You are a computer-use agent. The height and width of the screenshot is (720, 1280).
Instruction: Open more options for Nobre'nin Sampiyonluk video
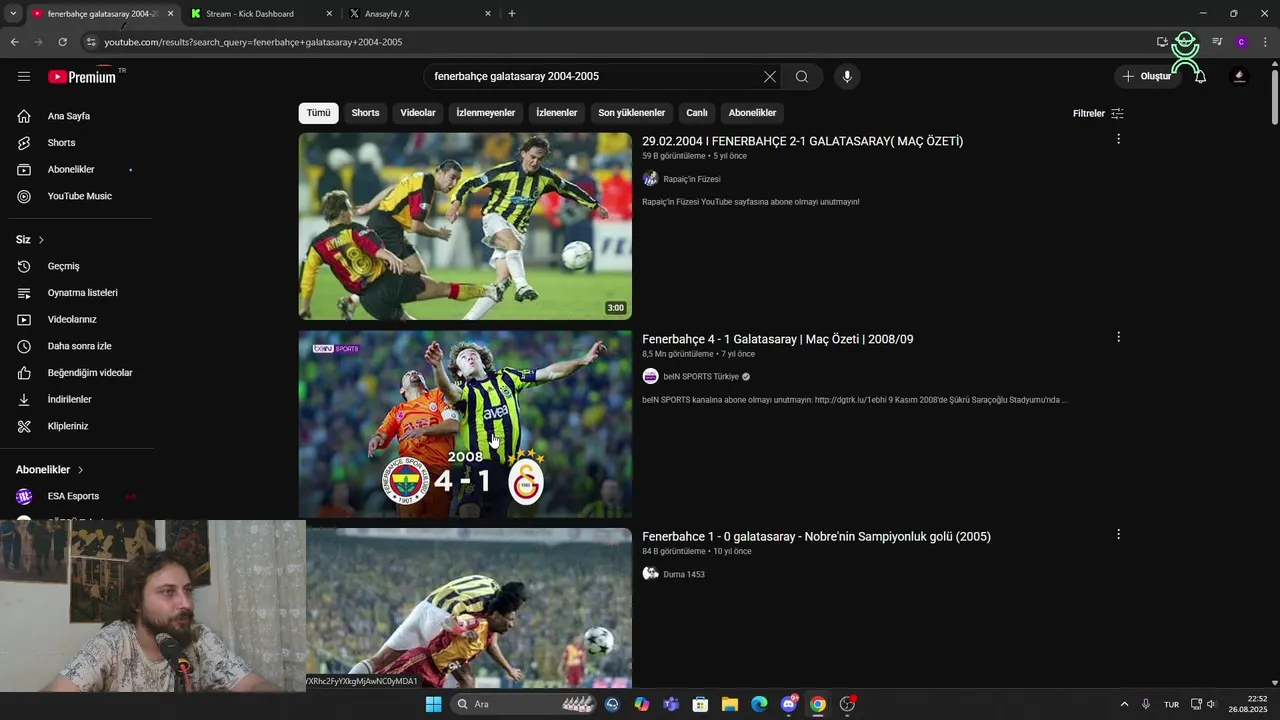click(x=1118, y=534)
